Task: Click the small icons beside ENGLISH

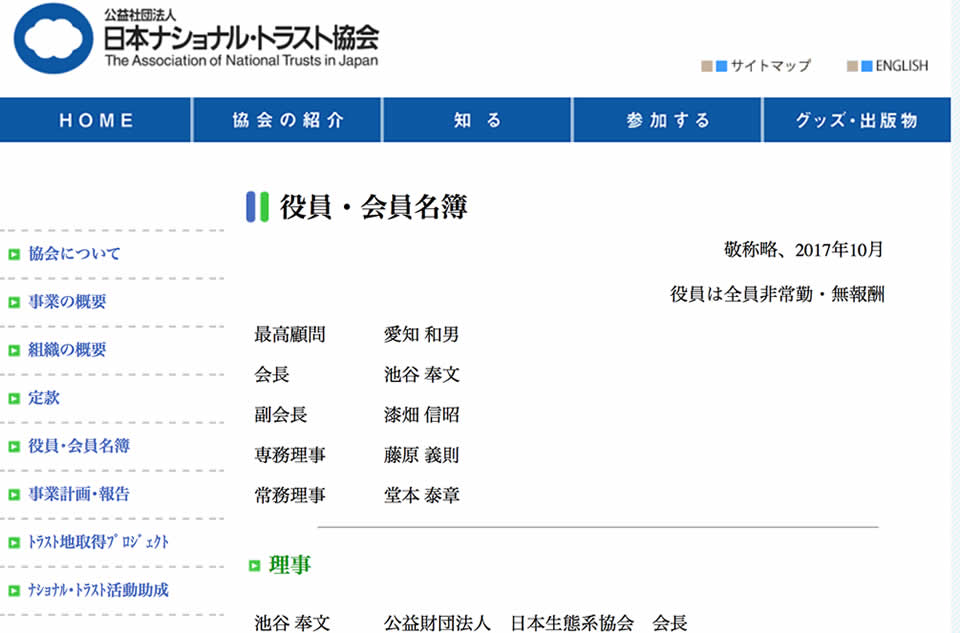Action: tap(860, 66)
